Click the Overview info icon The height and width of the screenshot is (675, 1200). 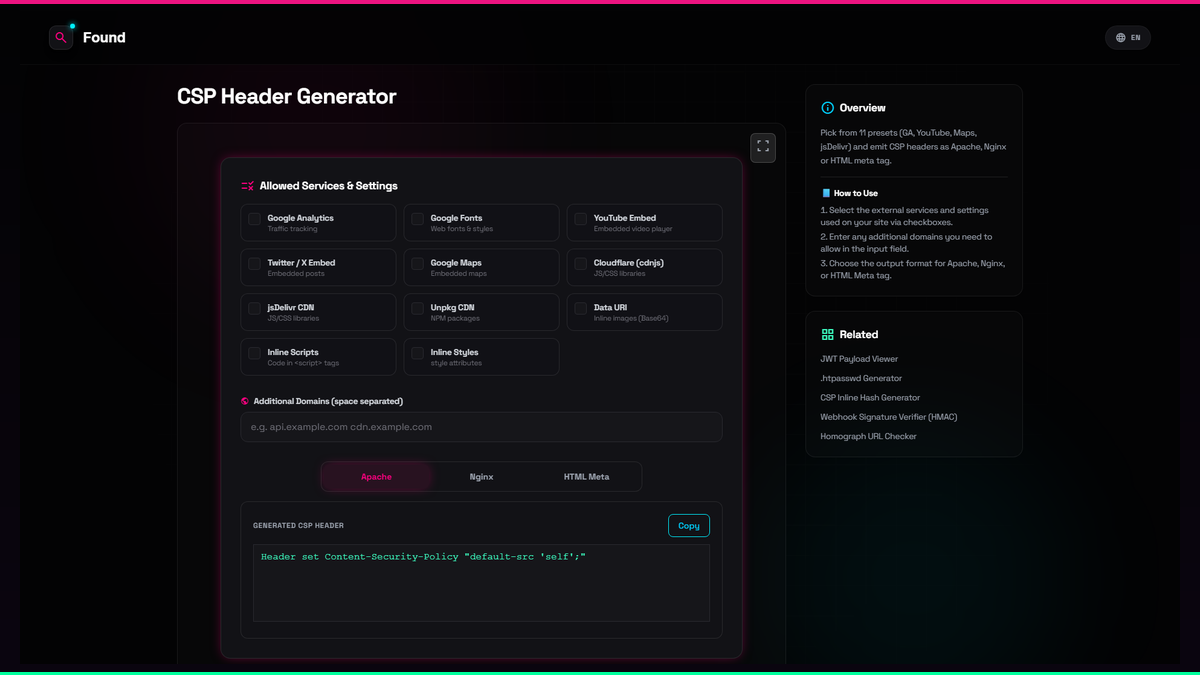click(827, 108)
